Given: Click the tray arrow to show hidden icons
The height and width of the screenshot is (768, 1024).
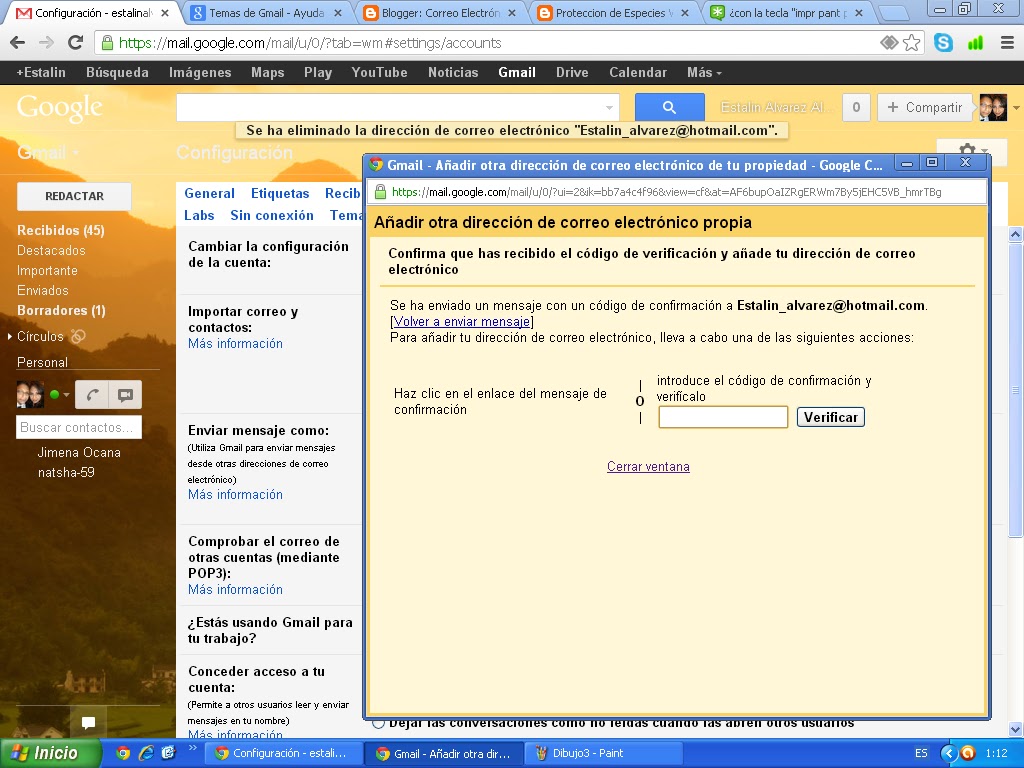Looking at the screenshot, I should (949, 753).
